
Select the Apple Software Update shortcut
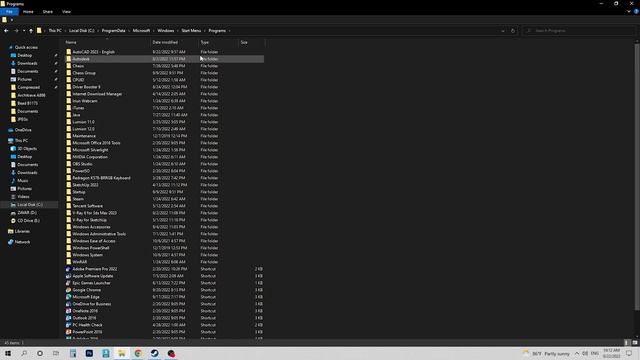(x=93, y=276)
